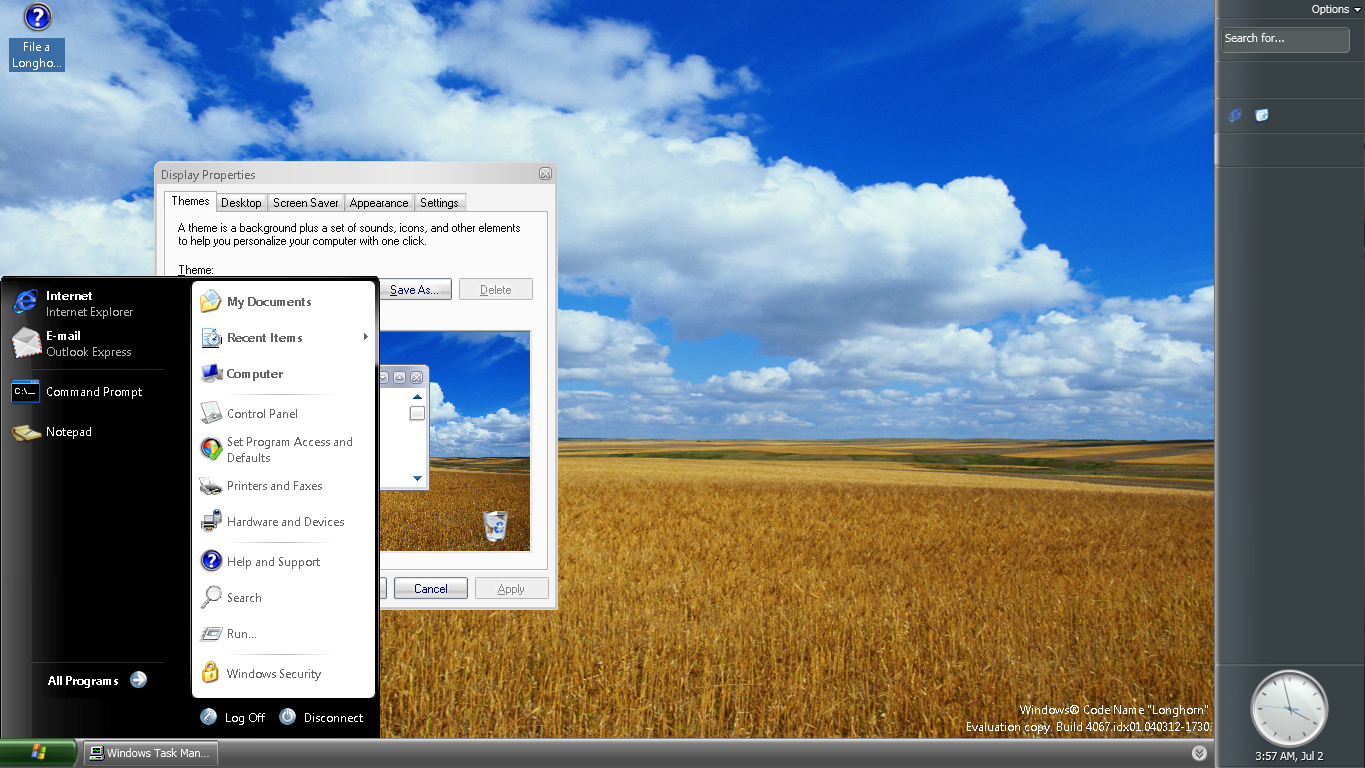Screen dimensions: 1365x768
Task: Start Notepad from the pinned list
Action: coord(25,432)
